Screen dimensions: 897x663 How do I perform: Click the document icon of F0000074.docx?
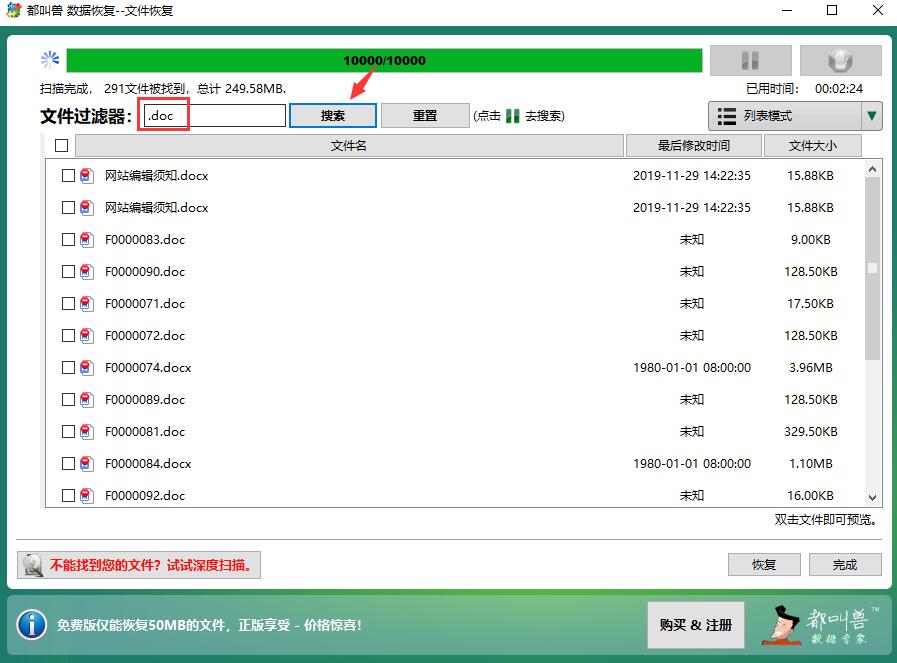coord(87,368)
